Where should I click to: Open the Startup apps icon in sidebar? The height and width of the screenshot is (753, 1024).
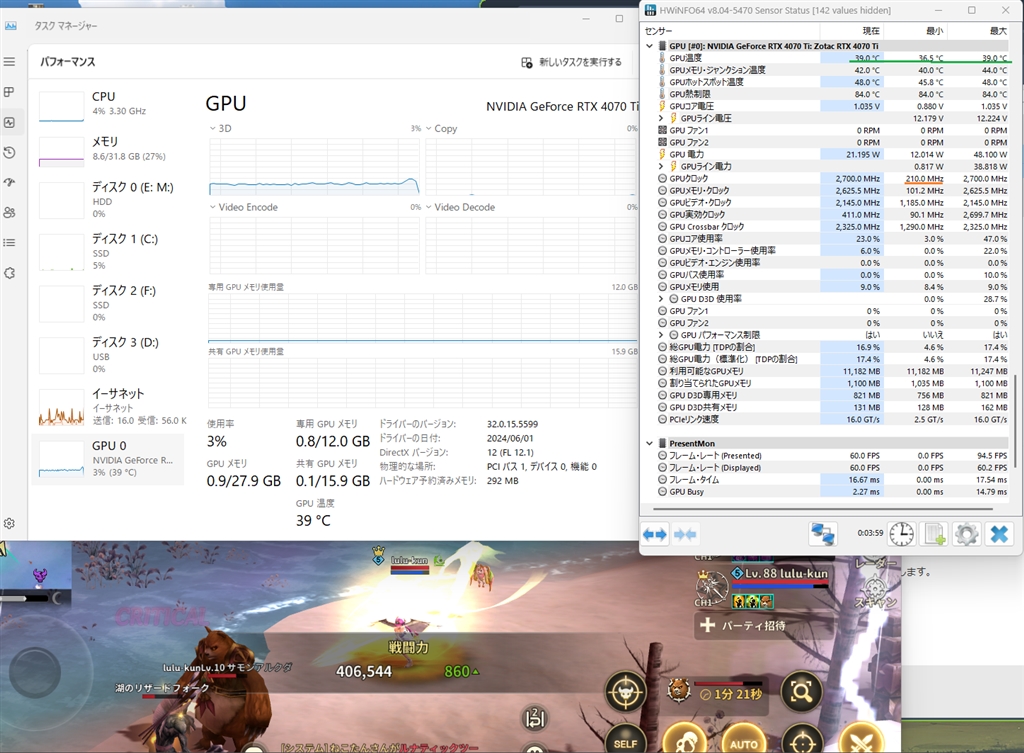coord(9,182)
